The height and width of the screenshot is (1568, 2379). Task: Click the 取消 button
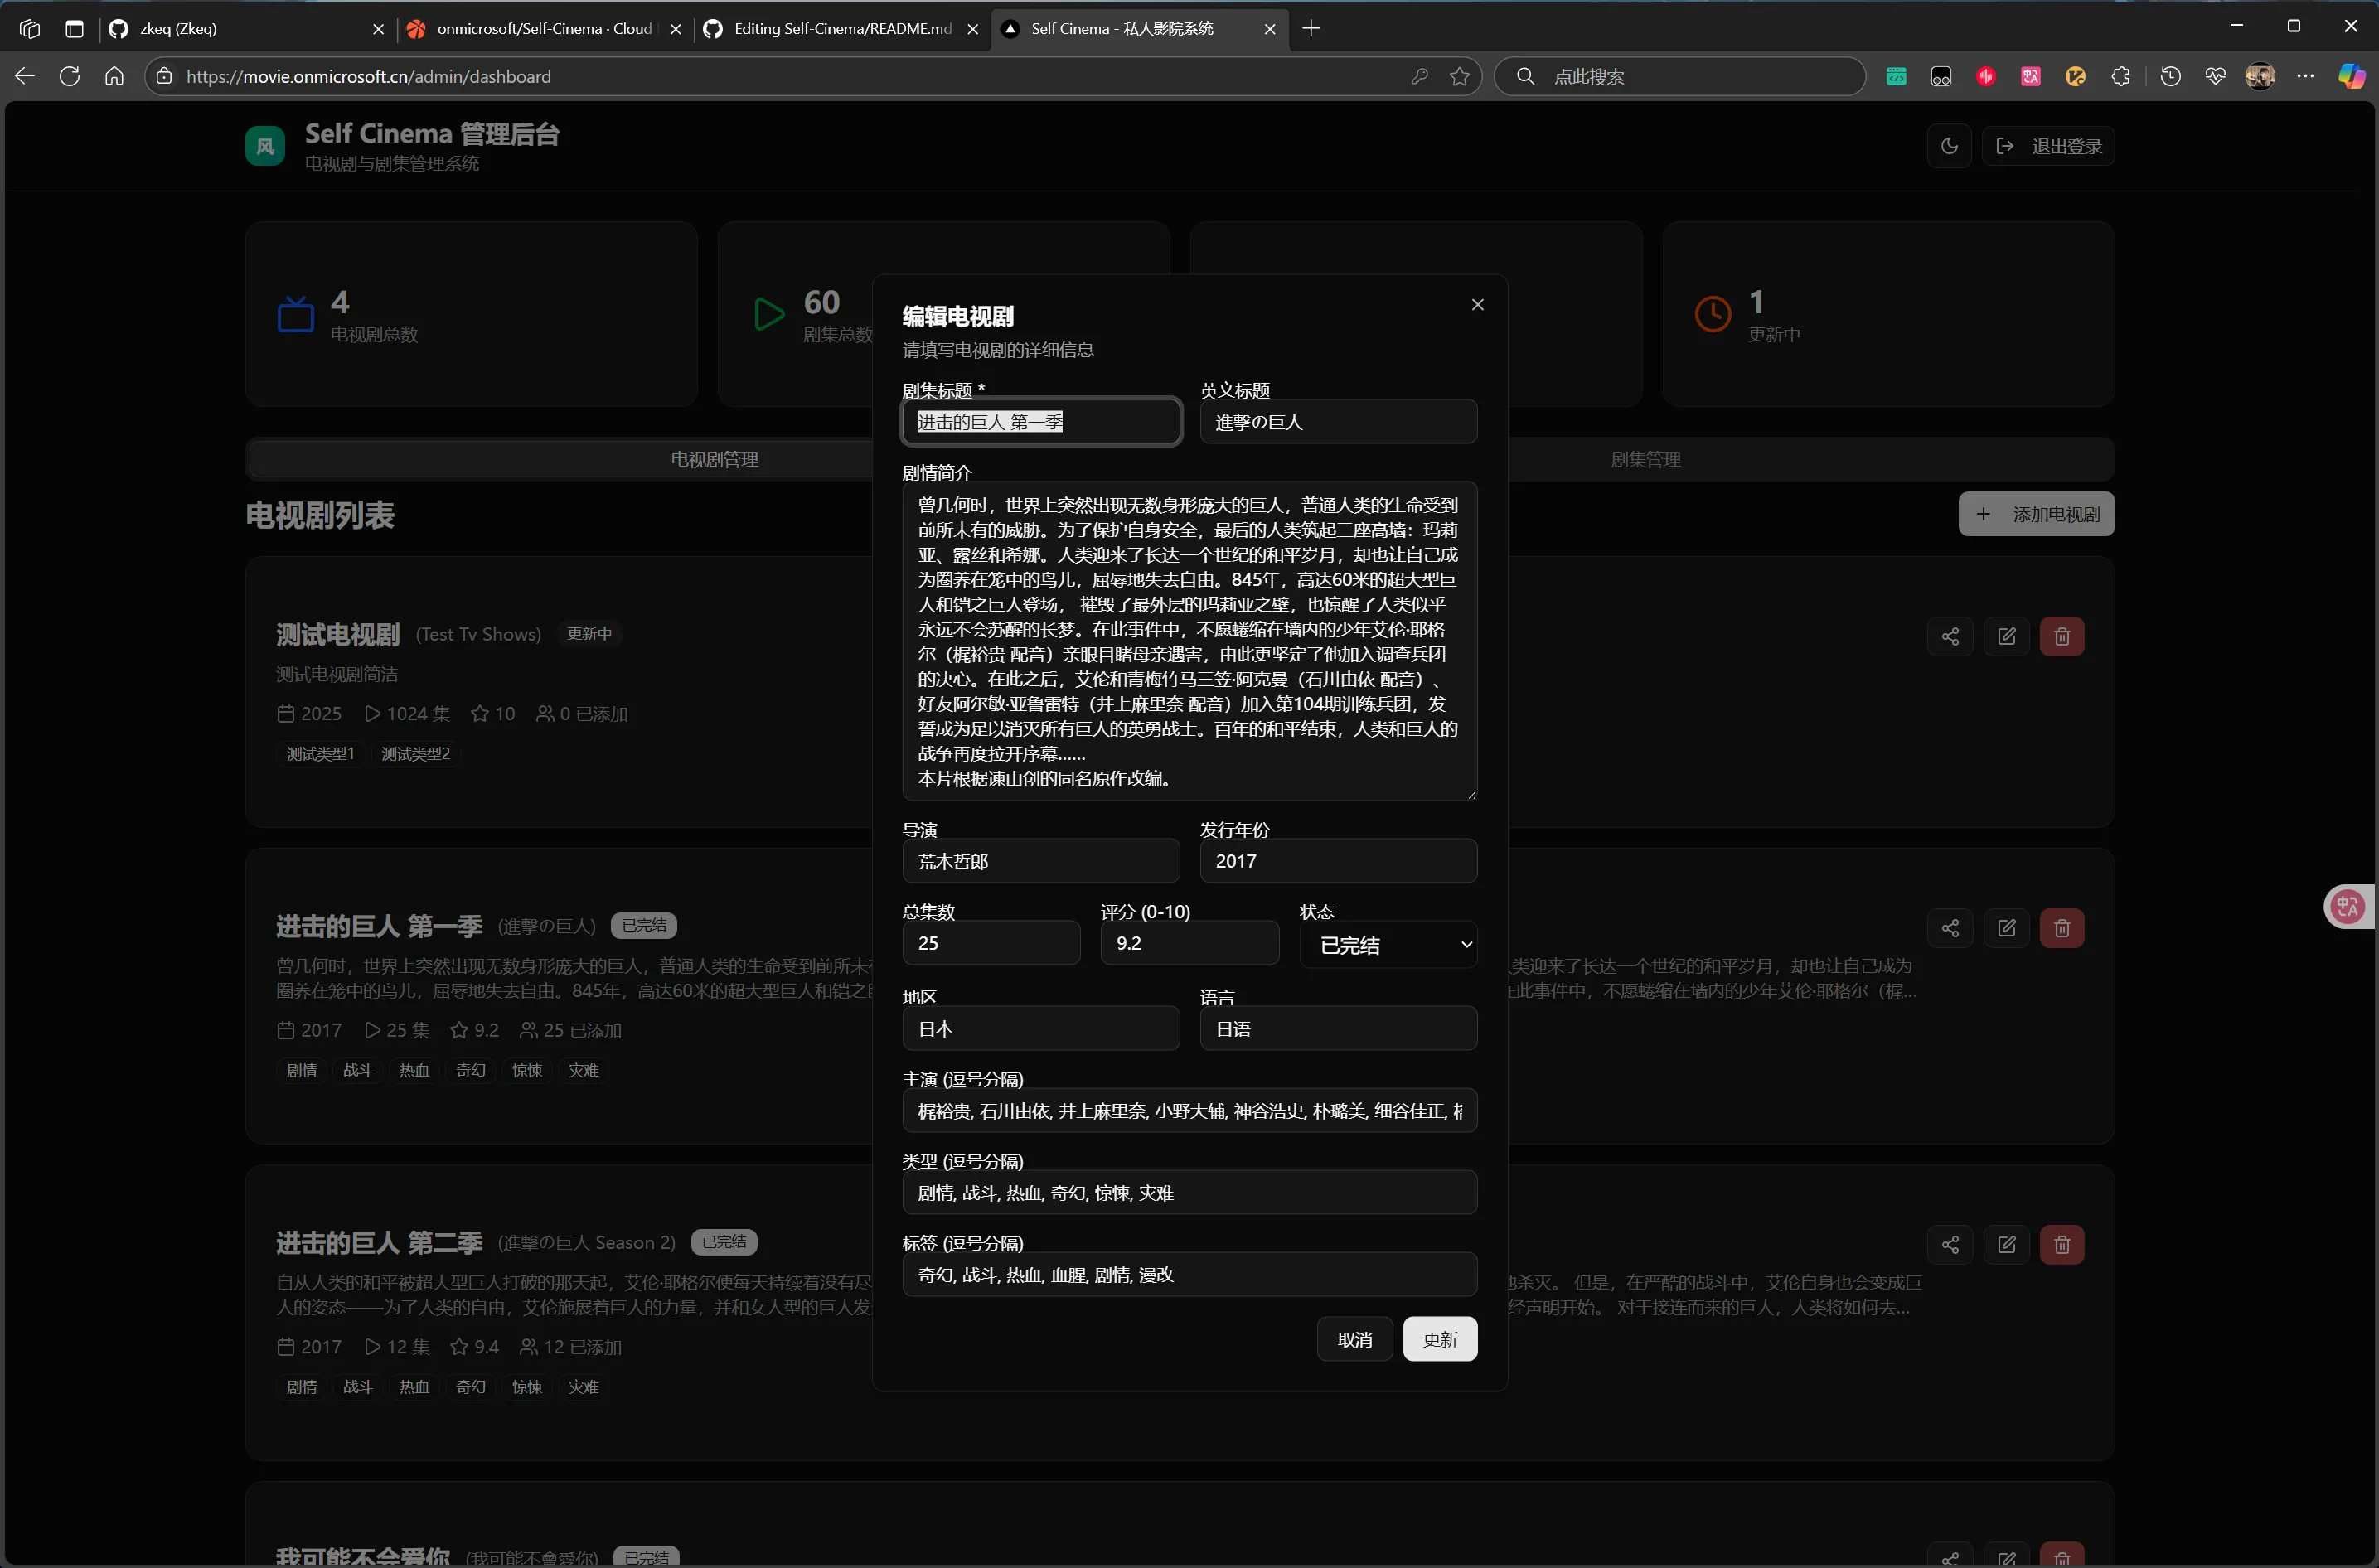1354,1340
